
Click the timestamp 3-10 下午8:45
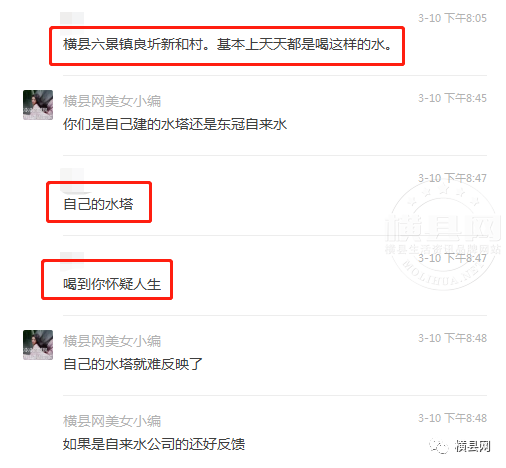click(x=452, y=98)
